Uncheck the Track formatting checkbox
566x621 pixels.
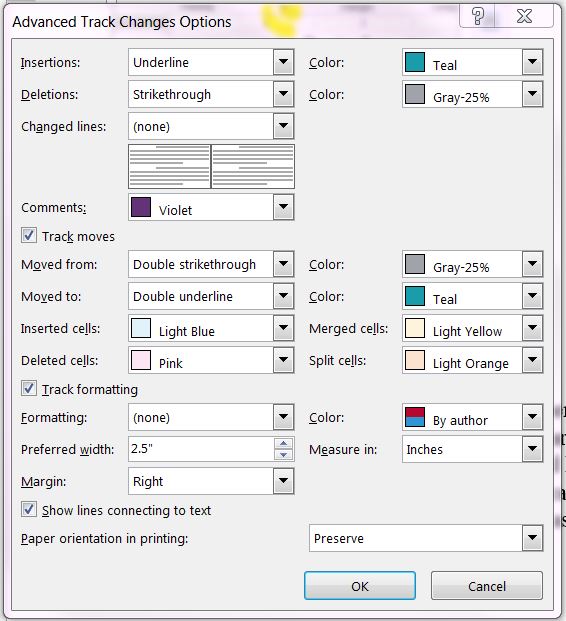click(x=29, y=389)
